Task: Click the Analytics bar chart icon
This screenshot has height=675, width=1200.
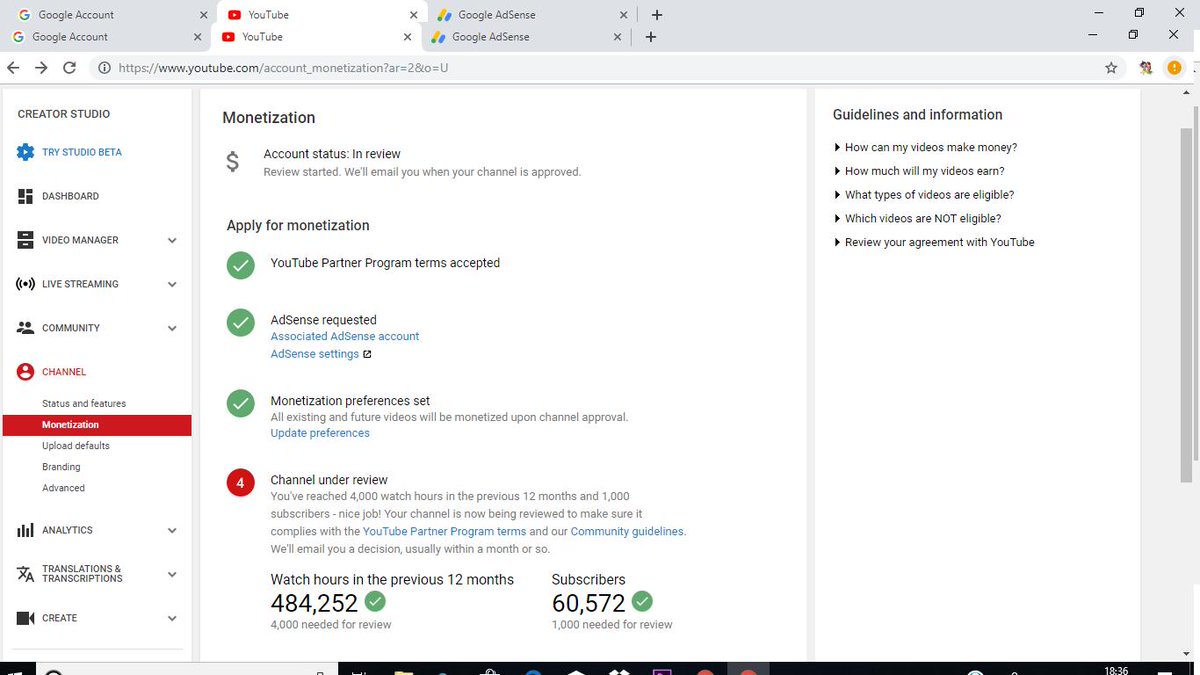Action: point(26,530)
